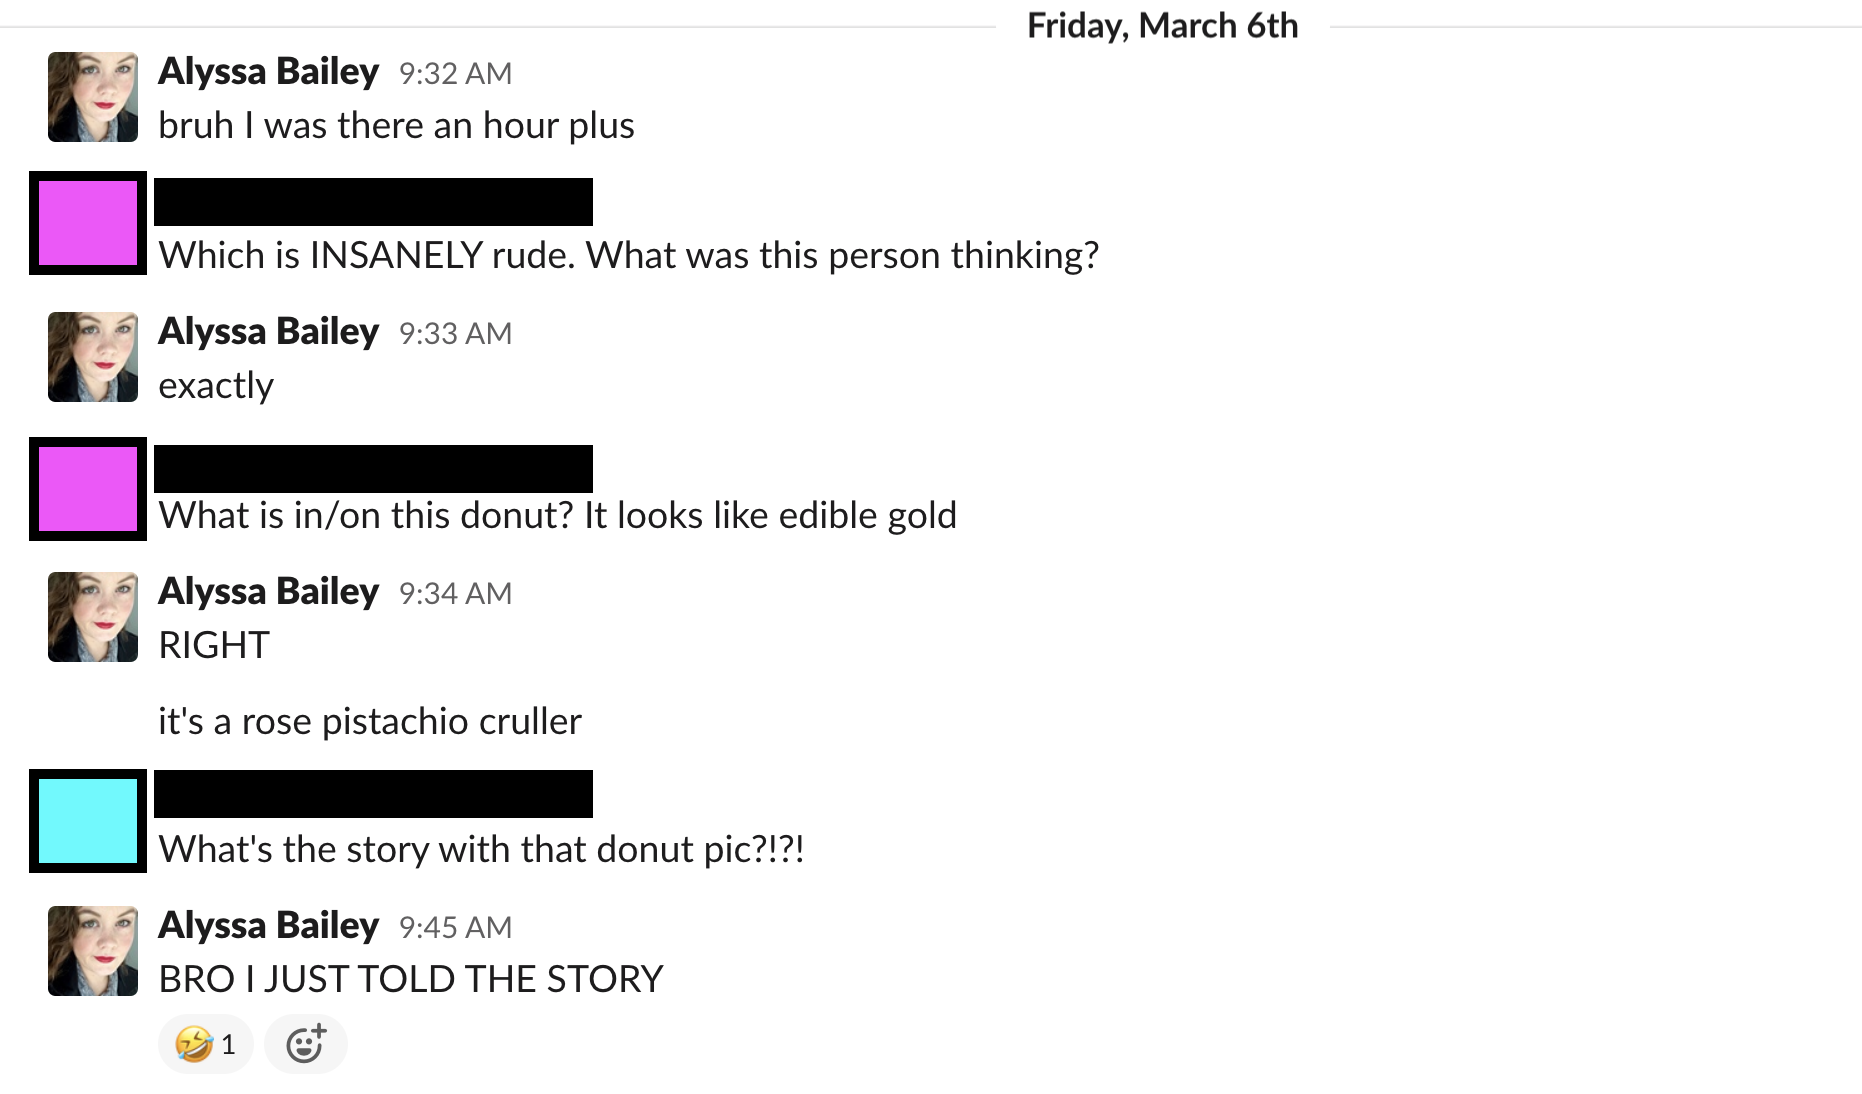Screen dimensions: 1862x1094
Task: Click Alyssa's avatar beside the 9:32 AM message
Action: click(x=93, y=97)
